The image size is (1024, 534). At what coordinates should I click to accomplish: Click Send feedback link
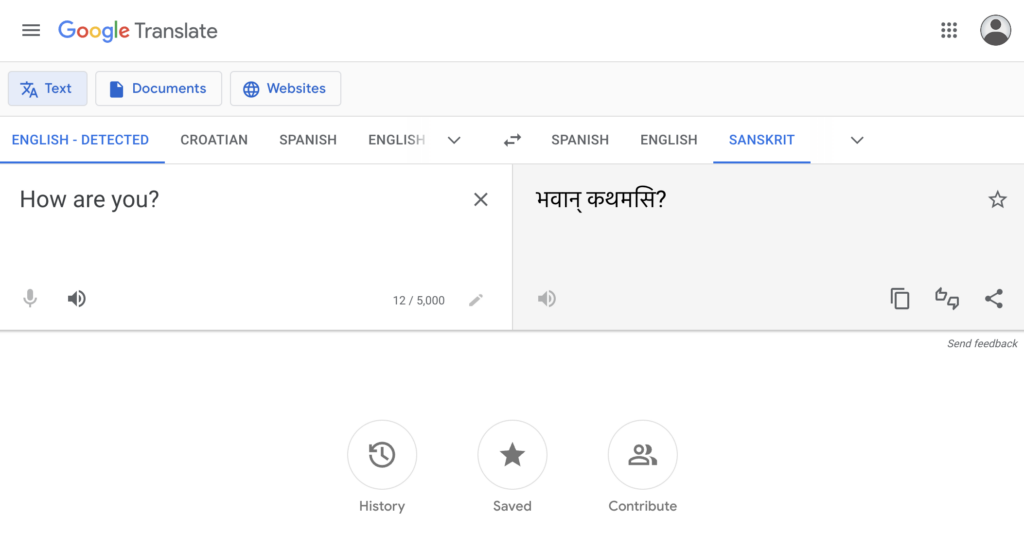tap(982, 343)
